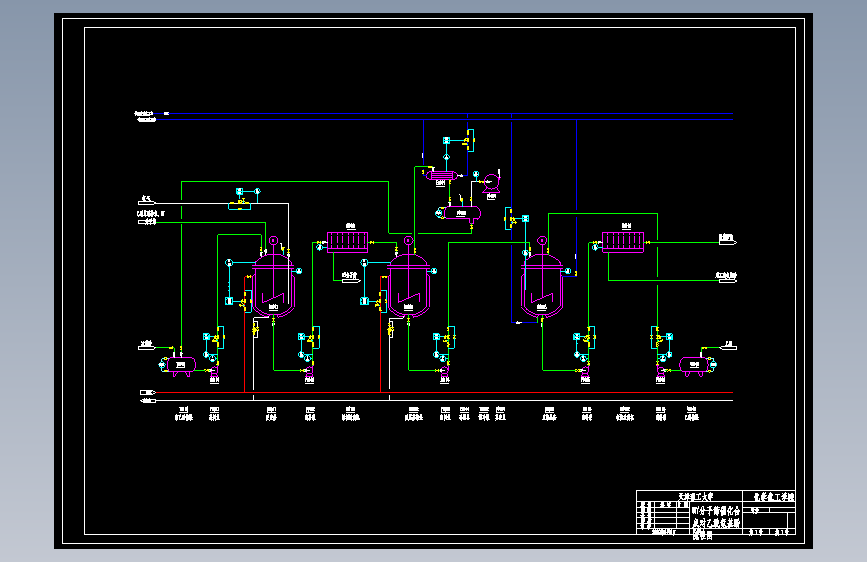
Task: Select the receiver tank below the condenser
Action: [x=462, y=213]
